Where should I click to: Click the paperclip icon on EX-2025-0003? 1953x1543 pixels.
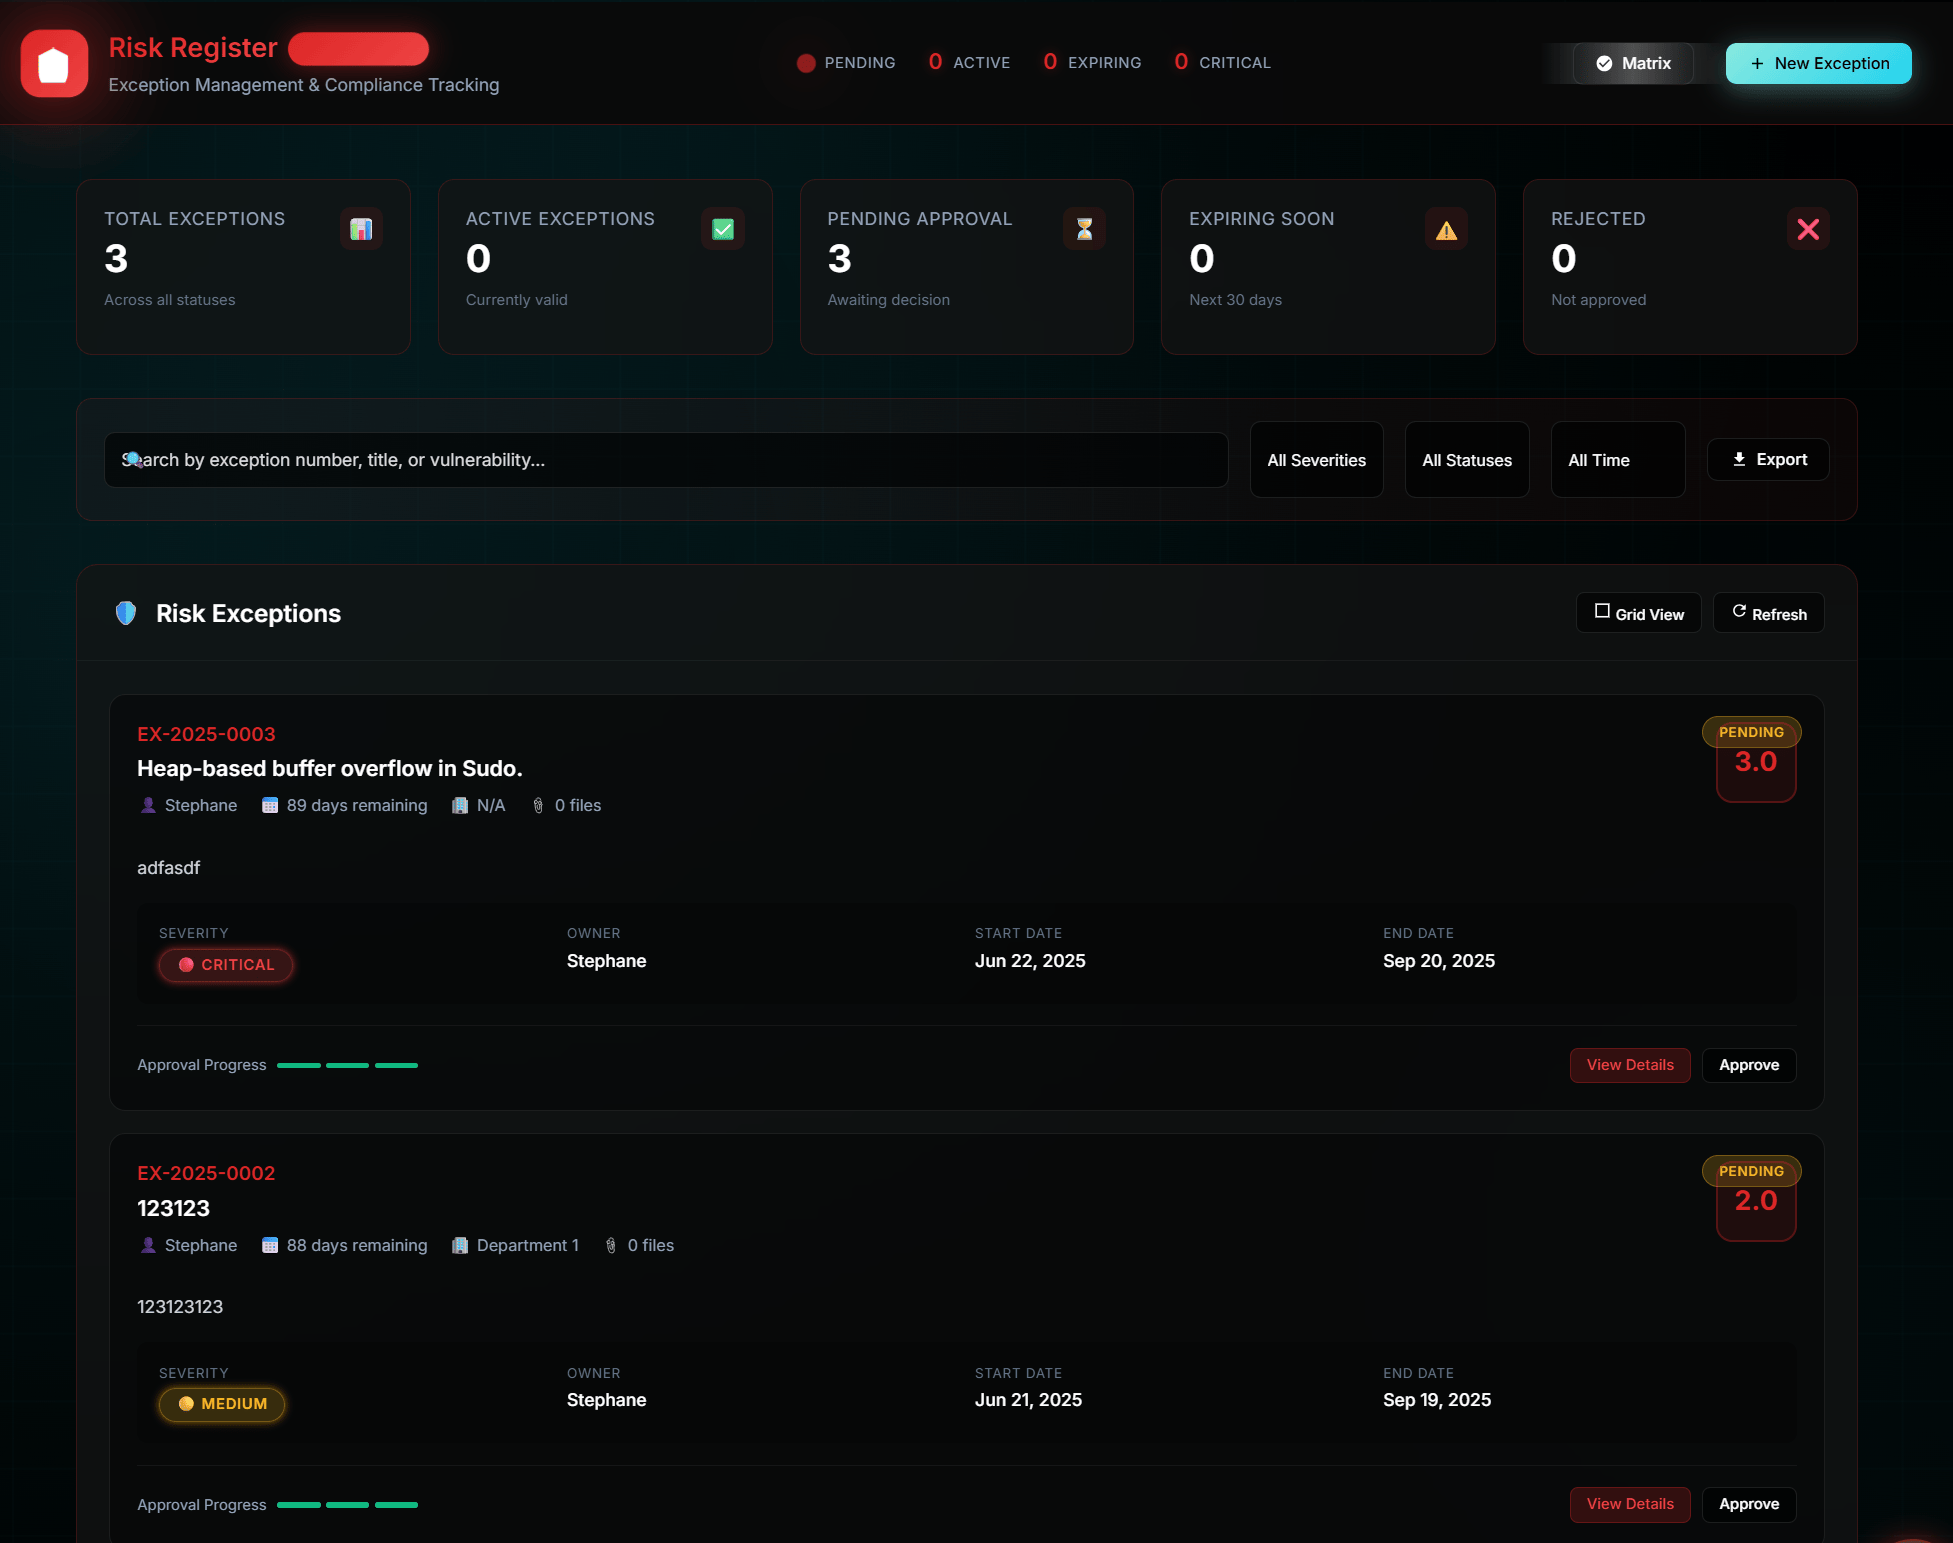coord(538,805)
